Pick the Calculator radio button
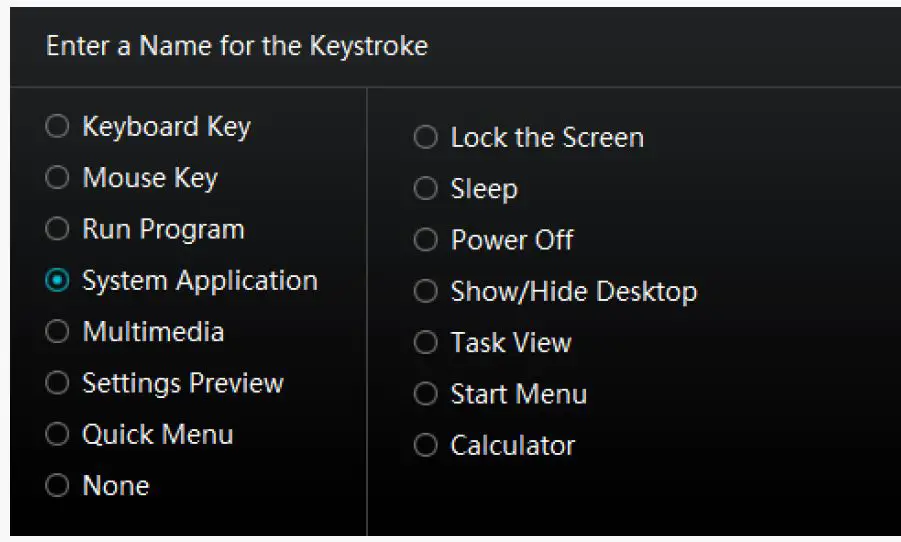The image size is (901, 542). point(426,446)
